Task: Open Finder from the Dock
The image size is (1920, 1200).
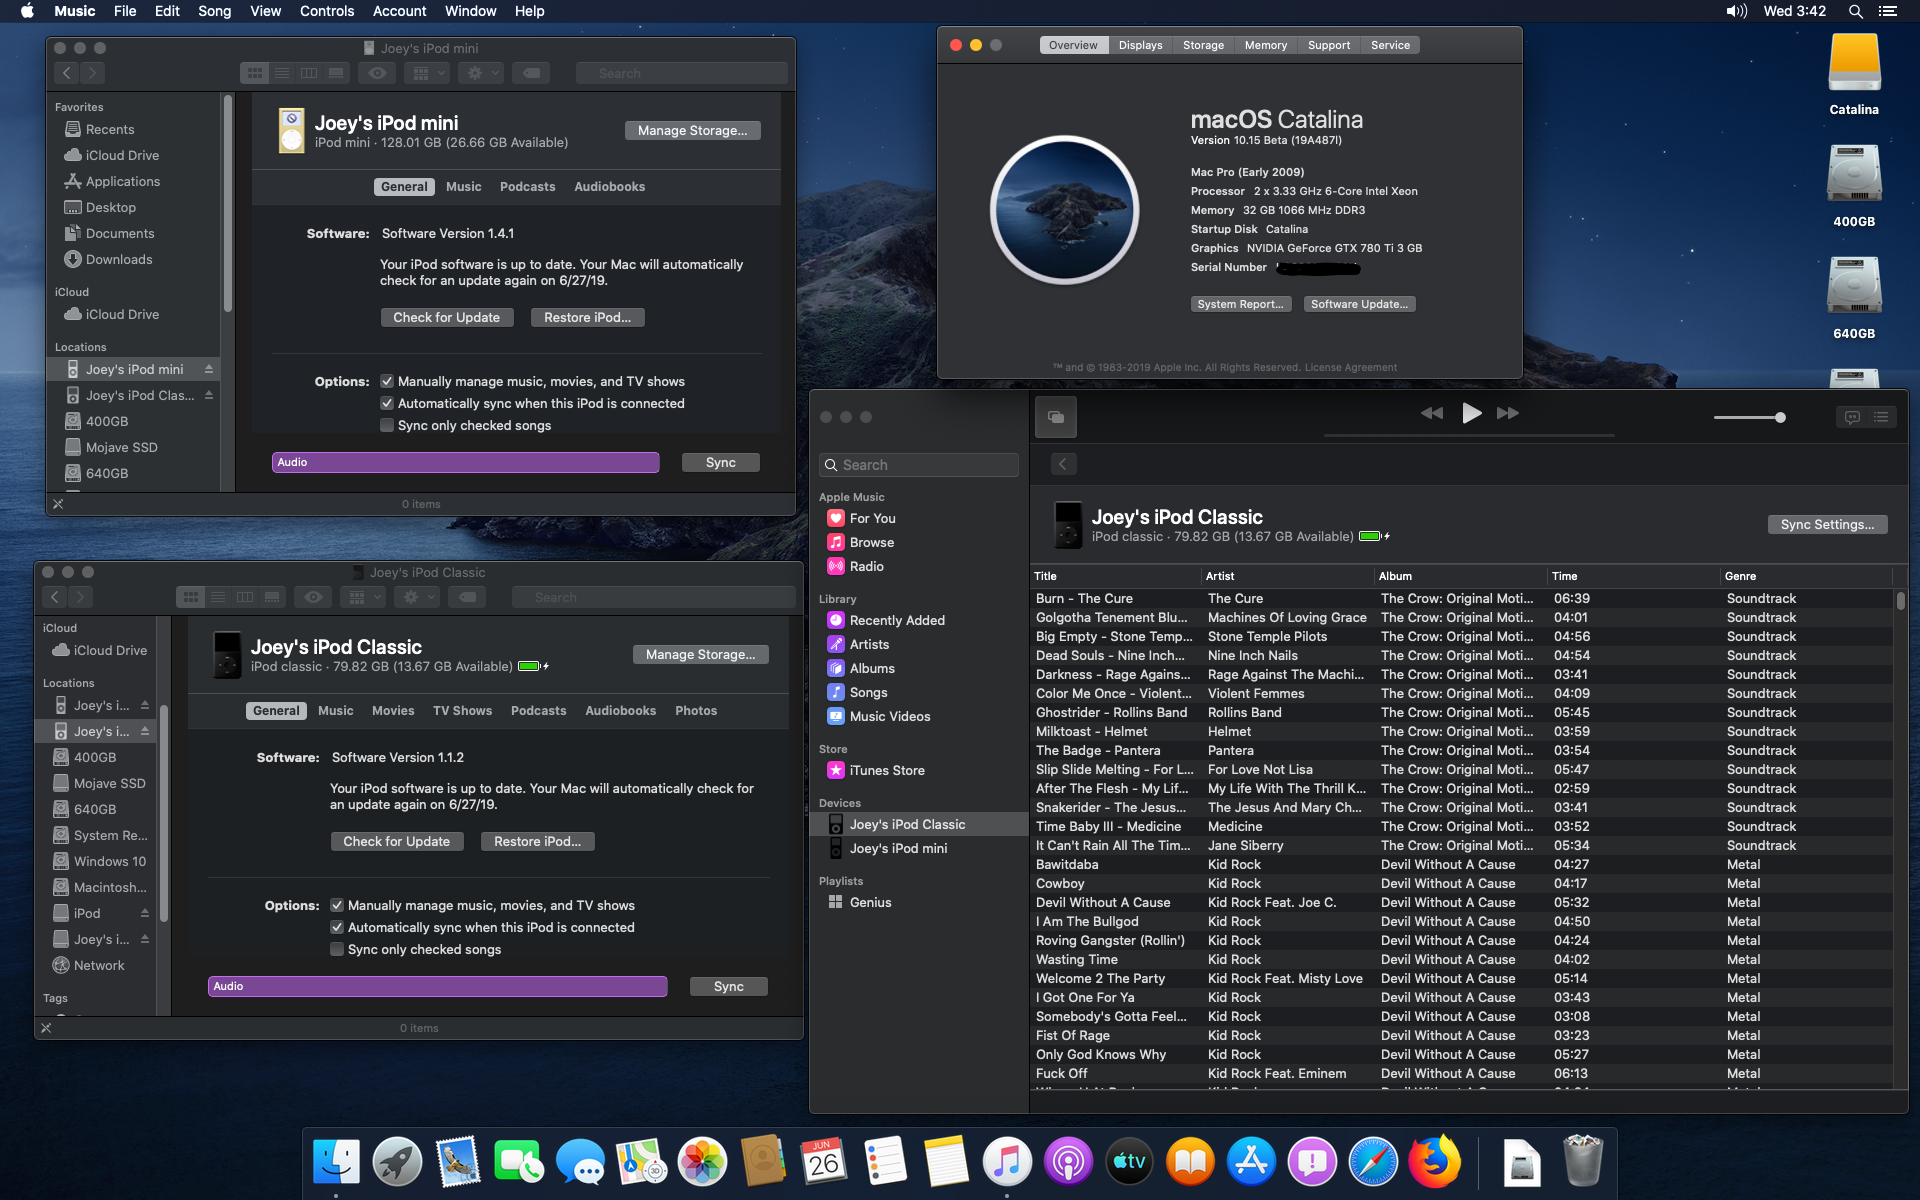Action: pos(336,1162)
